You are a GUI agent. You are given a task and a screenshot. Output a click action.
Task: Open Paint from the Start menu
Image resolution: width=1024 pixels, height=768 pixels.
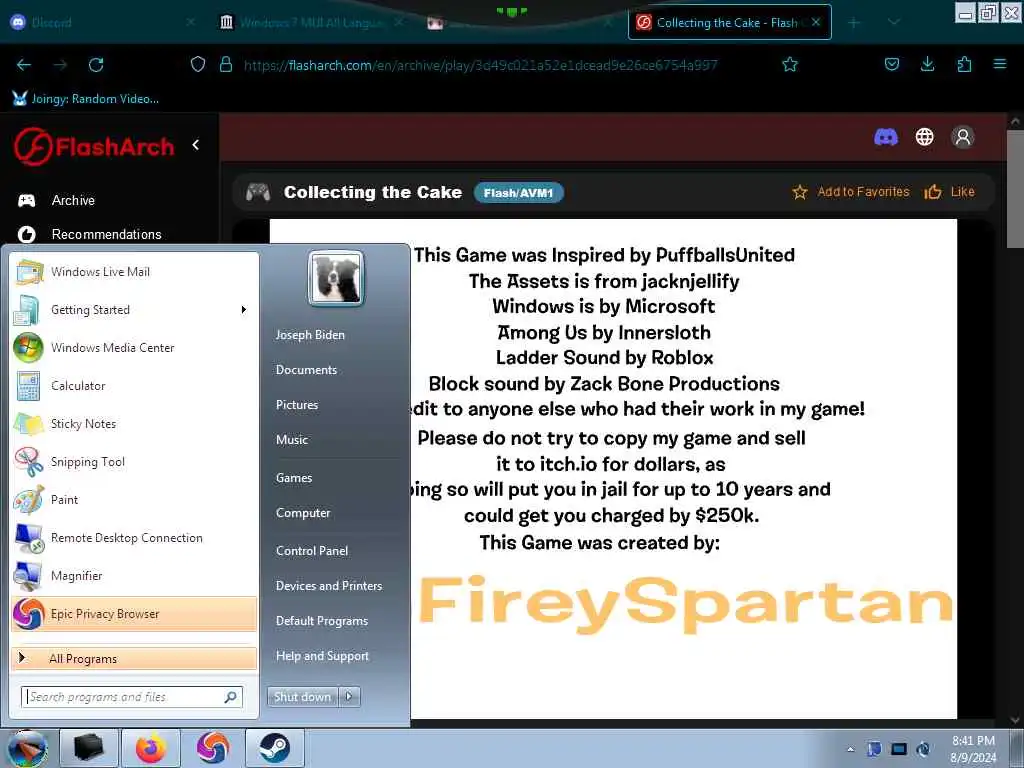point(134,500)
